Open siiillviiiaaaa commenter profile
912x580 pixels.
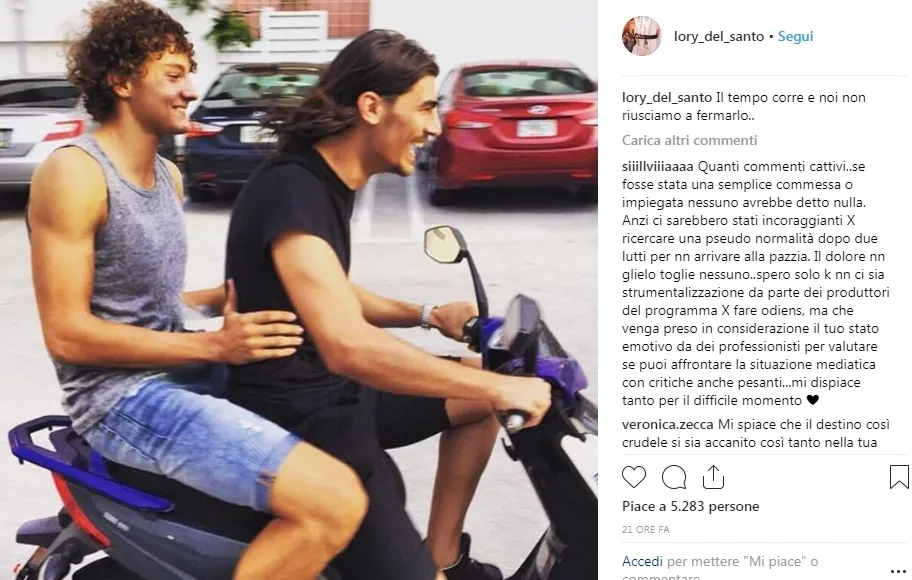tap(657, 166)
